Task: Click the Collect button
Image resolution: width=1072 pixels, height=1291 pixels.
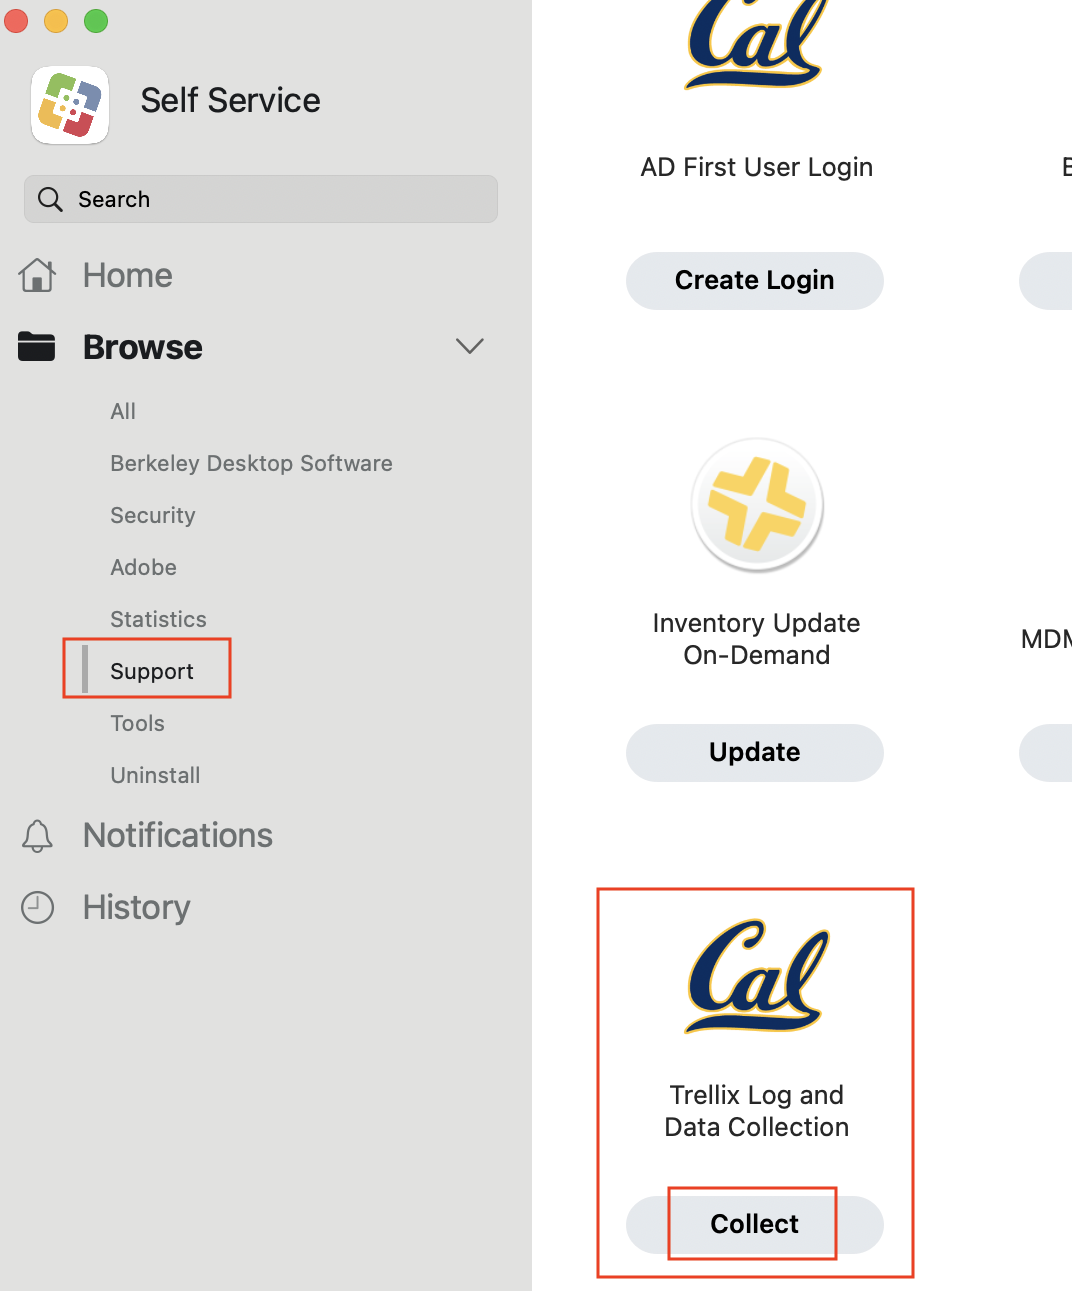Action: click(x=755, y=1224)
